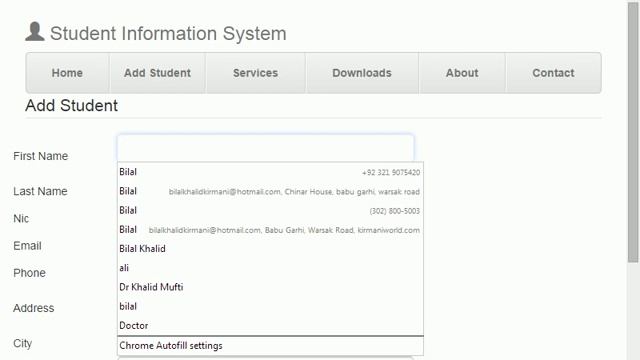Select the Bilal Khalid autofill entry
Viewport: 640px width, 360px height.
click(270, 249)
